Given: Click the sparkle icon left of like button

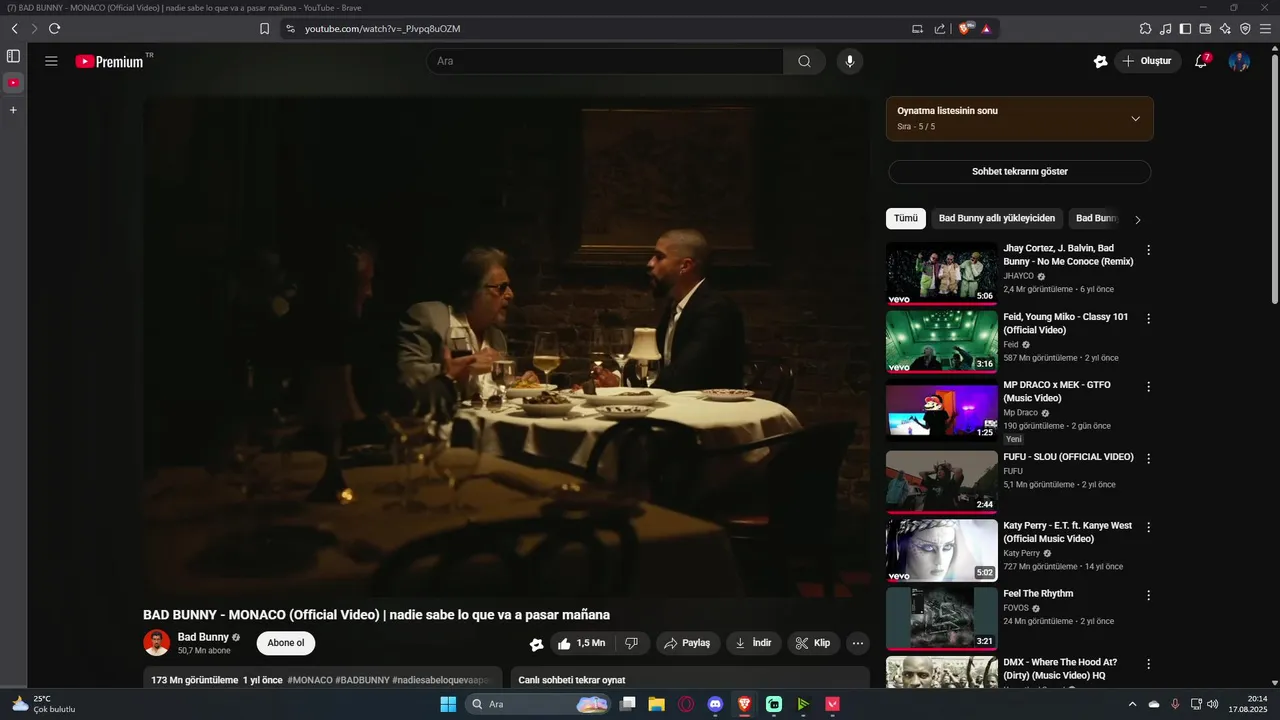Looking at the screenshot, I should tap(537, 644).
